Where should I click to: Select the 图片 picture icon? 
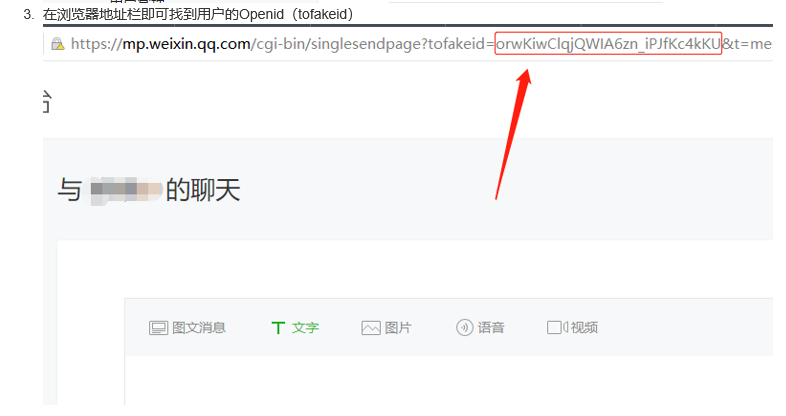point(371,328)
